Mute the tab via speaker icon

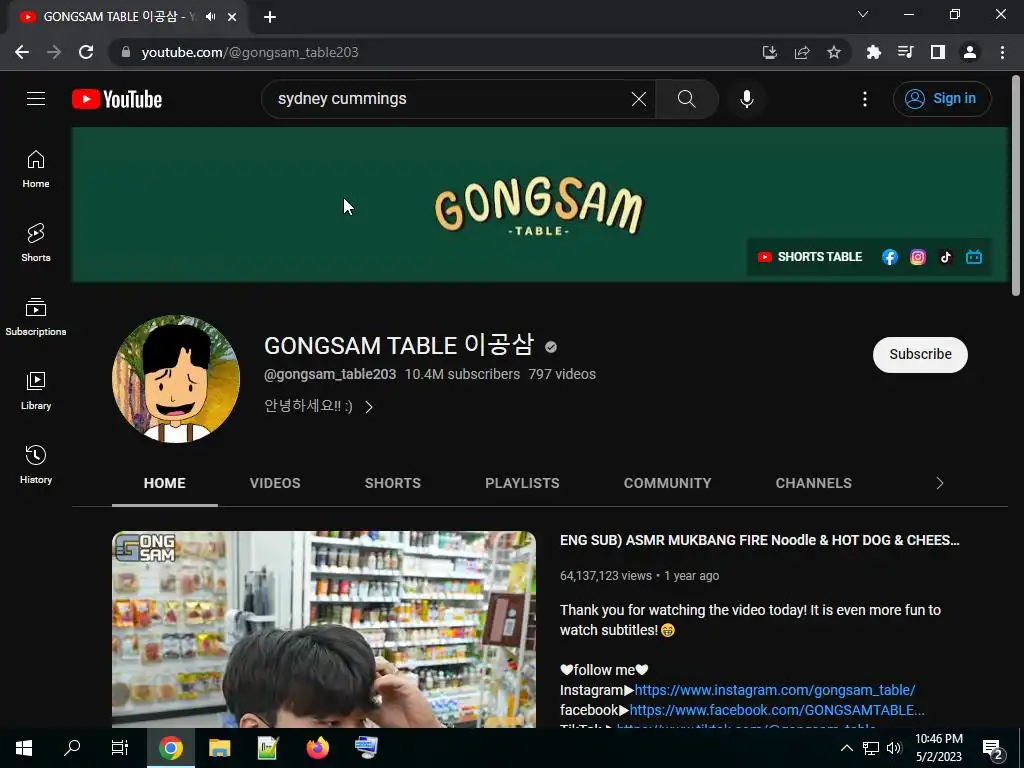point(210,17)
